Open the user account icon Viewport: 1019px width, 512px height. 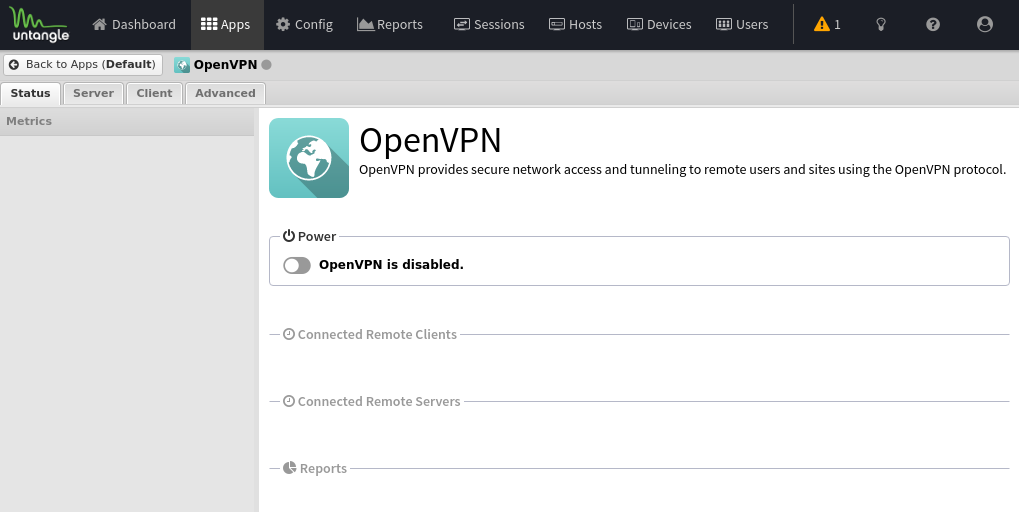pyautogui.click(x=985, y=25)
